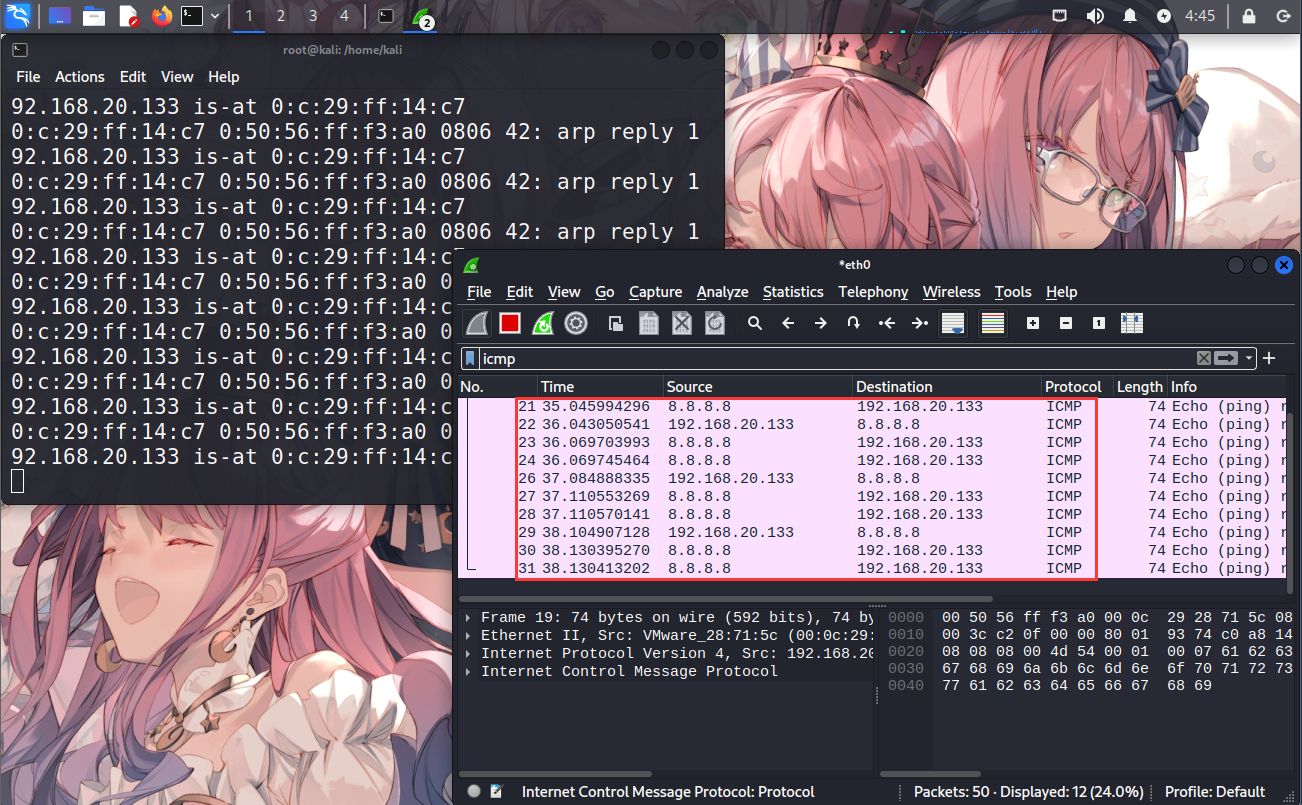
Task: Open Wireshark Capture menu
Action: click(x=655, y=292)
